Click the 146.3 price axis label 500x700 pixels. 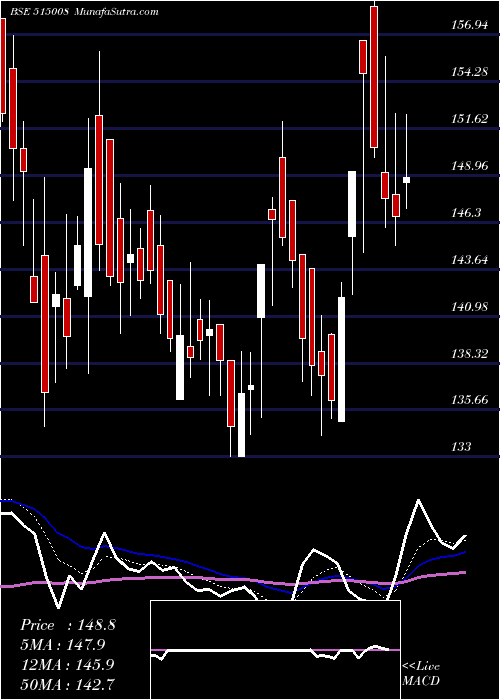point(466,213)
